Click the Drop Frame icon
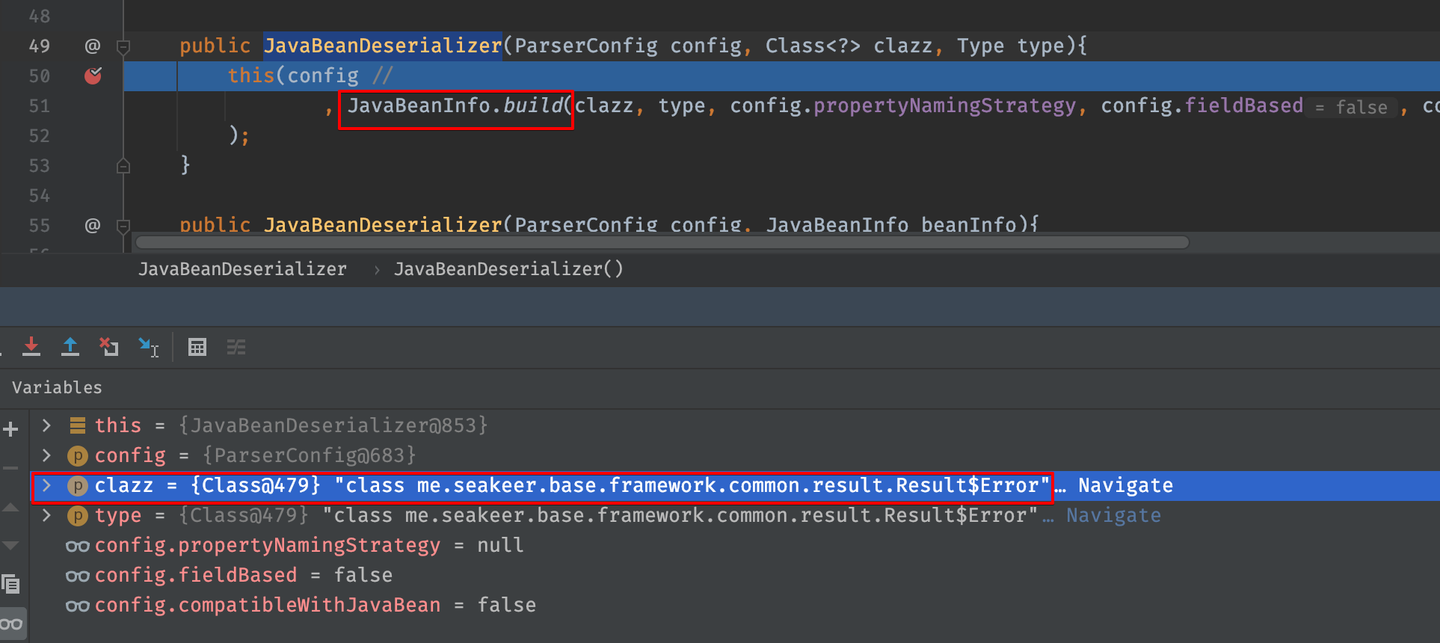 [x=109, y=347]
